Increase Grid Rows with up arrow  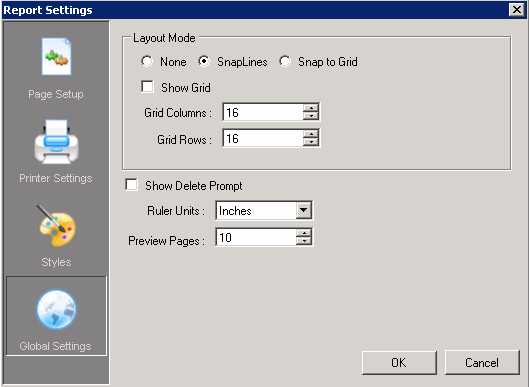coord(311,134)
